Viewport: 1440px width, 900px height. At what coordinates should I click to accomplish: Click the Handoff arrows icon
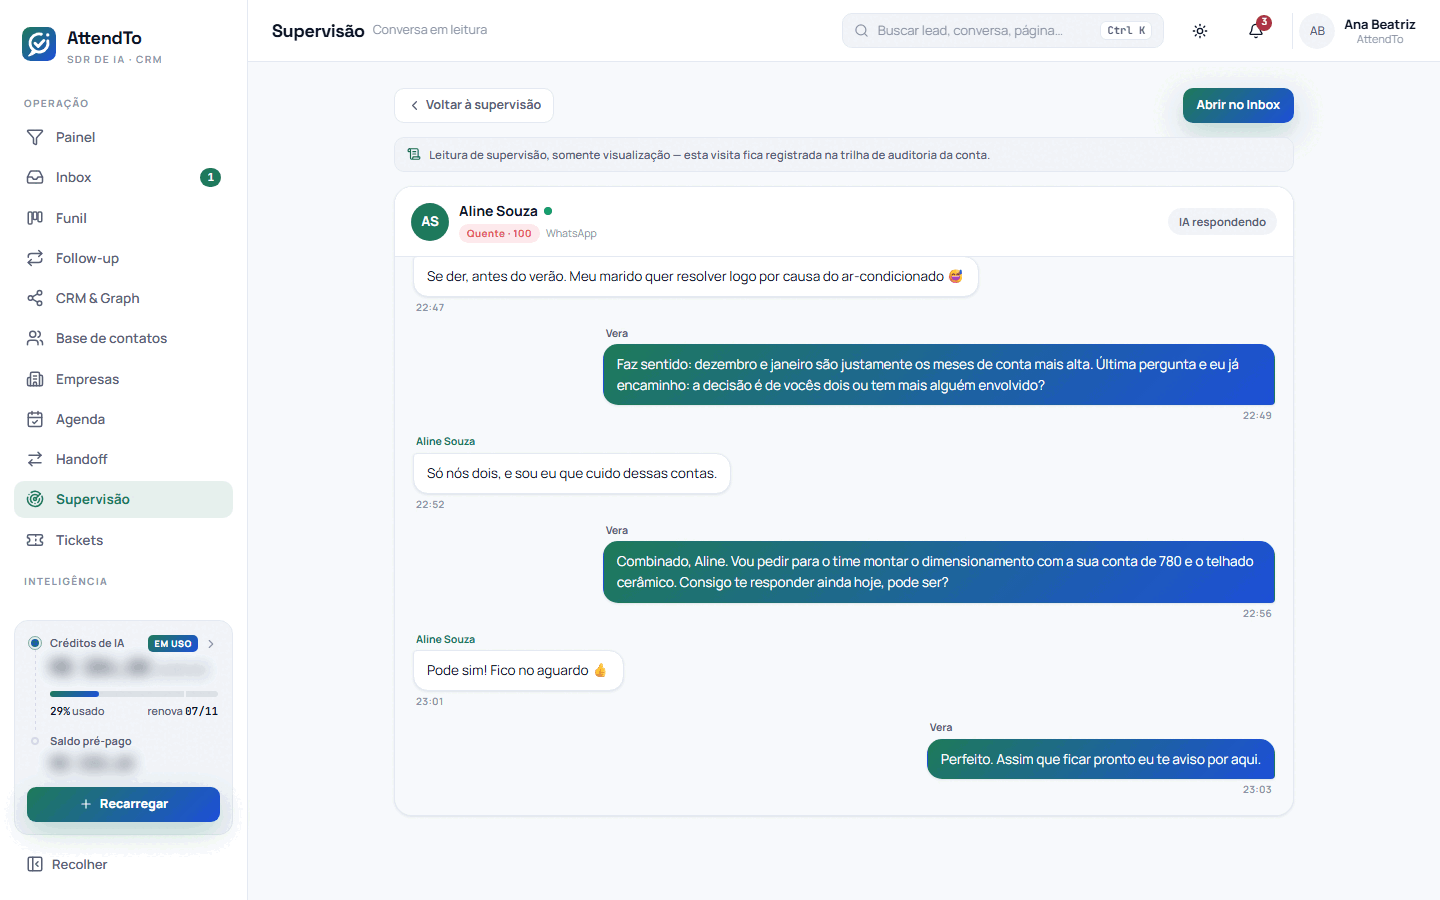pyautogui.click(x=35, y=459)
